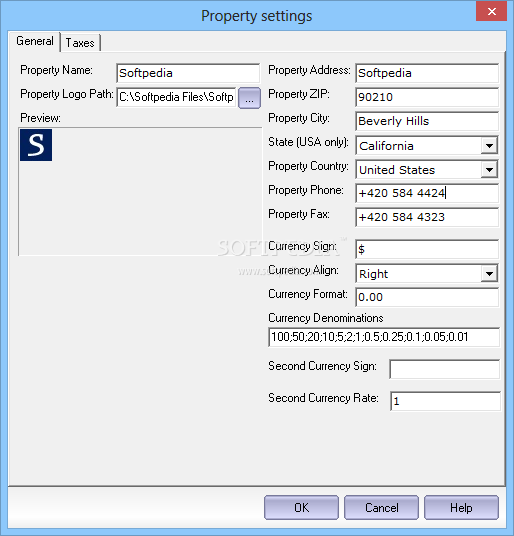Click the 'Property Fax:' label
Image resolution: width=514 pixels, height=536 pixels.
299,214
